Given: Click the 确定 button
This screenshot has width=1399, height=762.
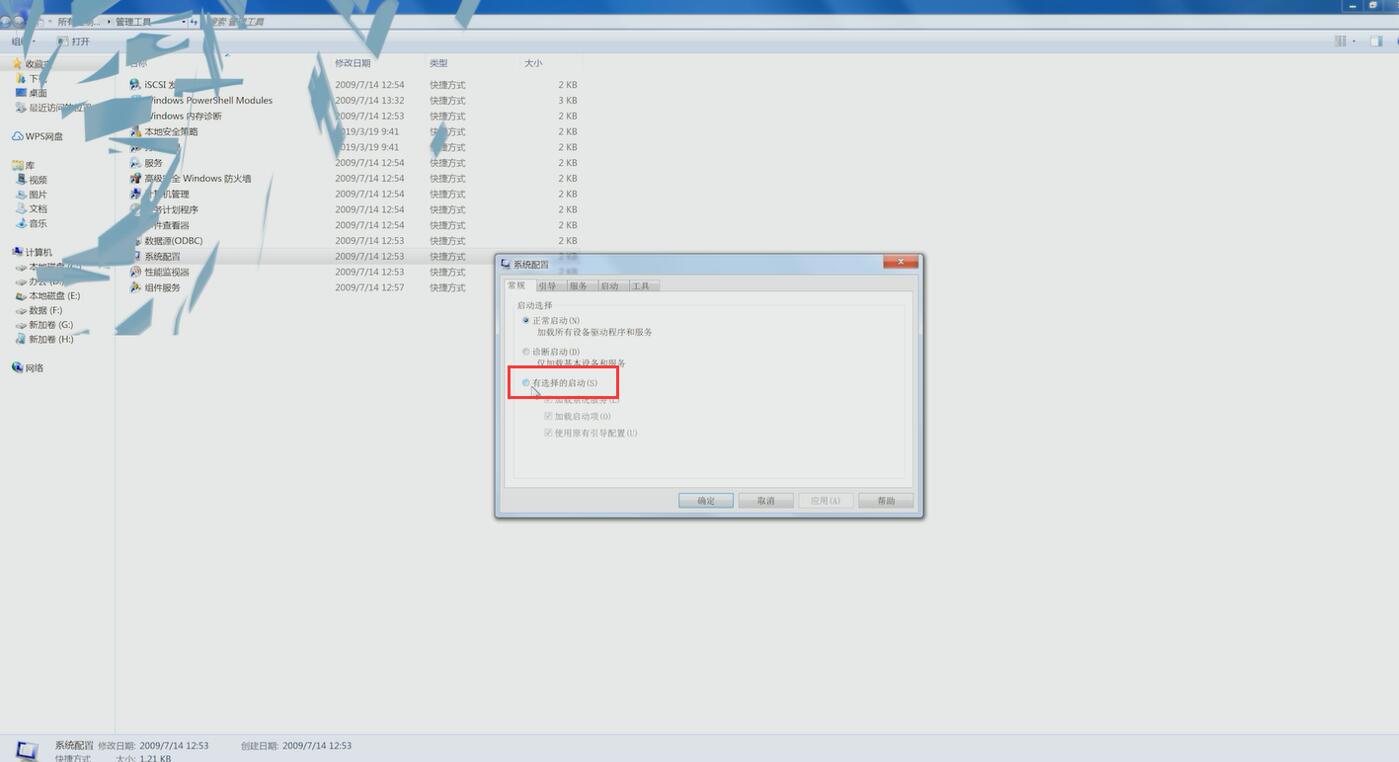Looking at the screenshot, I should coord(706,500).
